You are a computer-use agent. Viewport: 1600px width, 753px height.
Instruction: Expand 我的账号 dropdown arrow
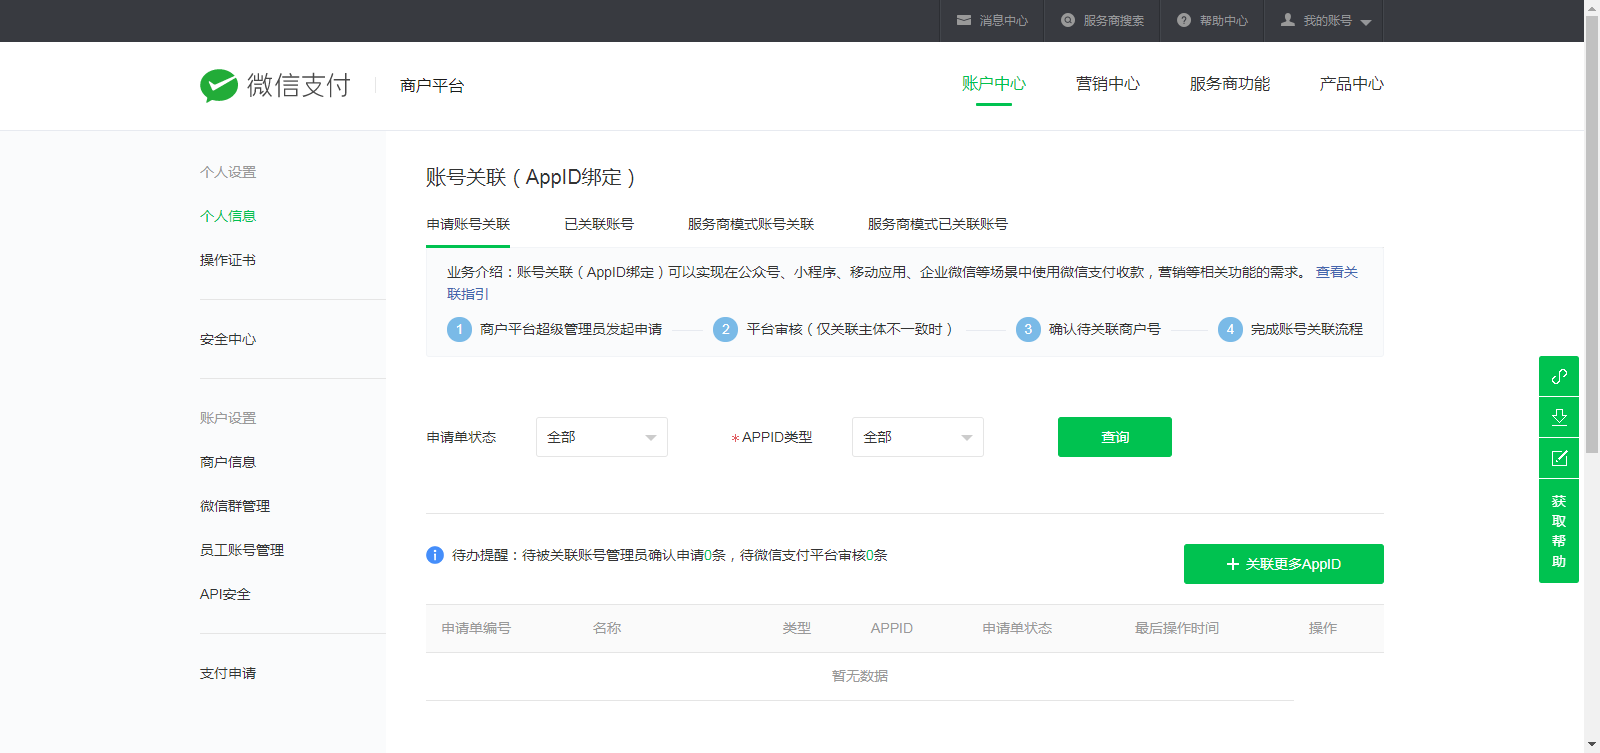point(1366,22)
